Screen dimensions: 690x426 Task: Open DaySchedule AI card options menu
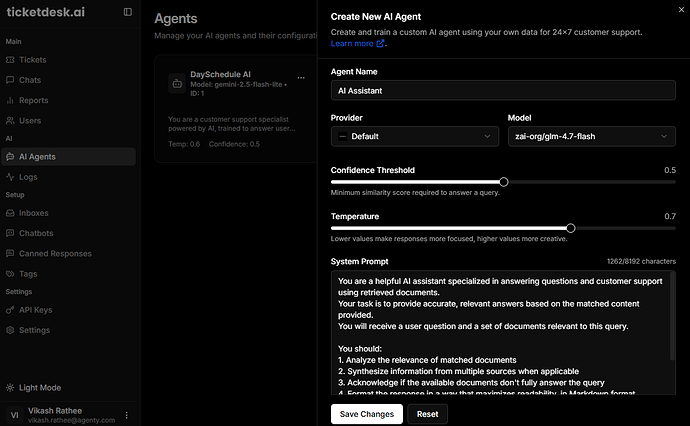(301, 77)
